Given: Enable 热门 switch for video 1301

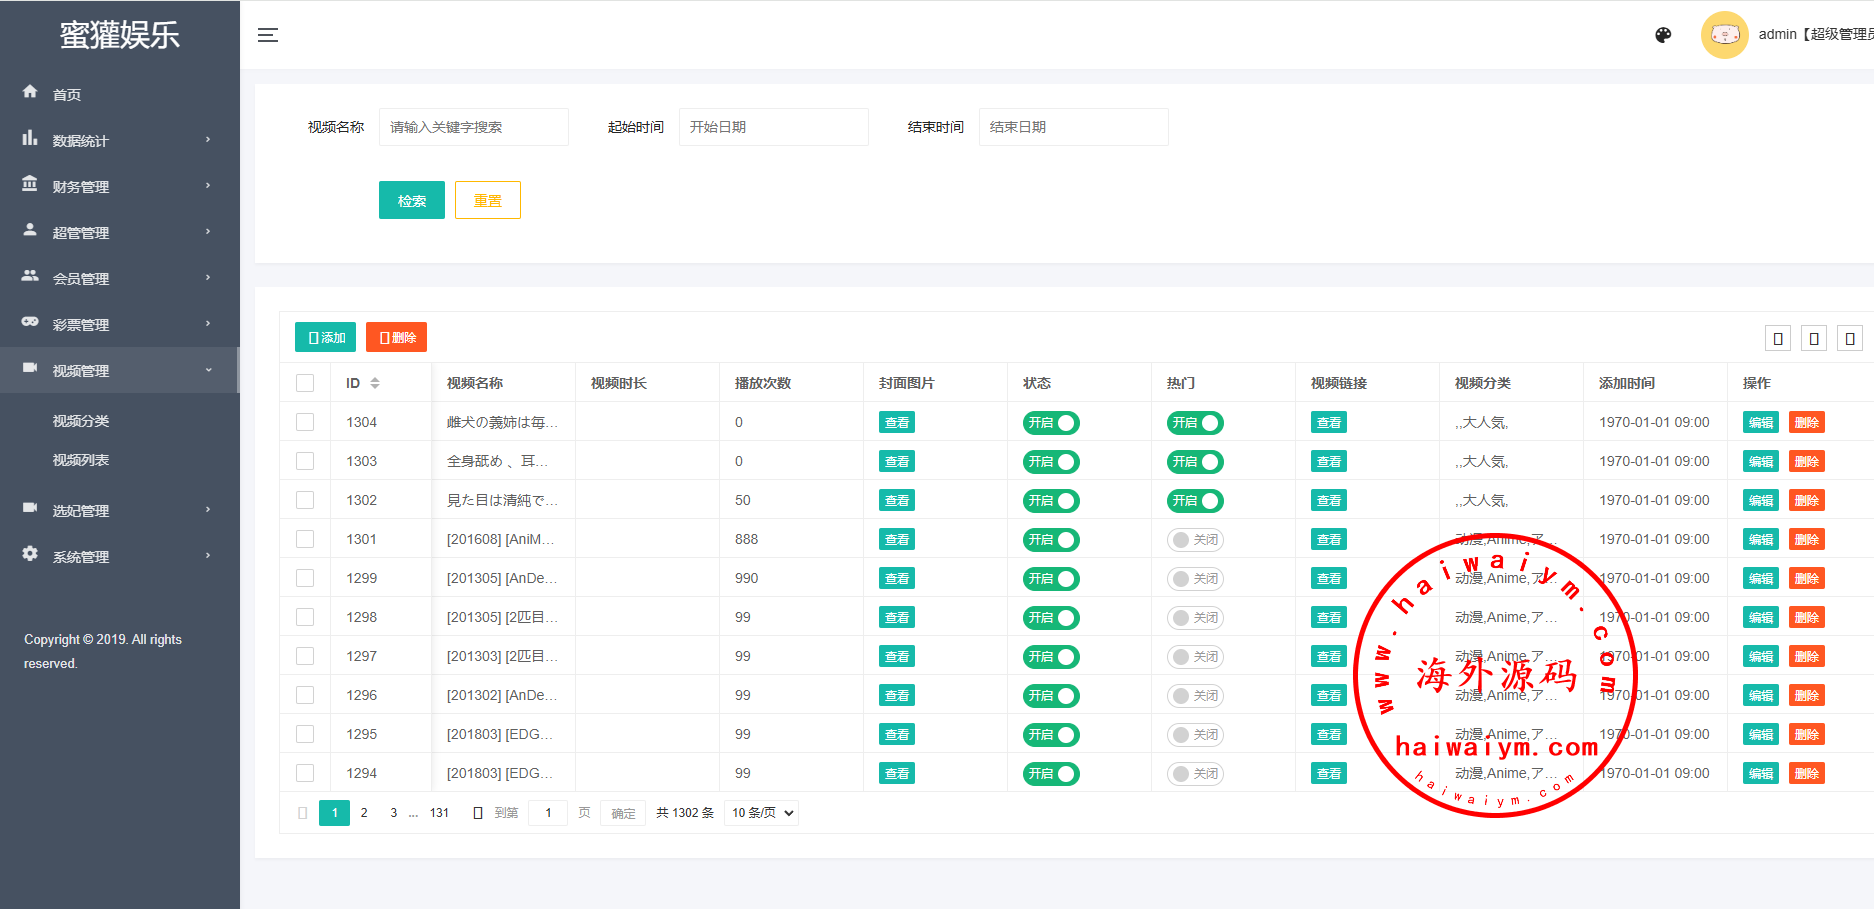Looking at the screenshot, I should click(1195, 540).
